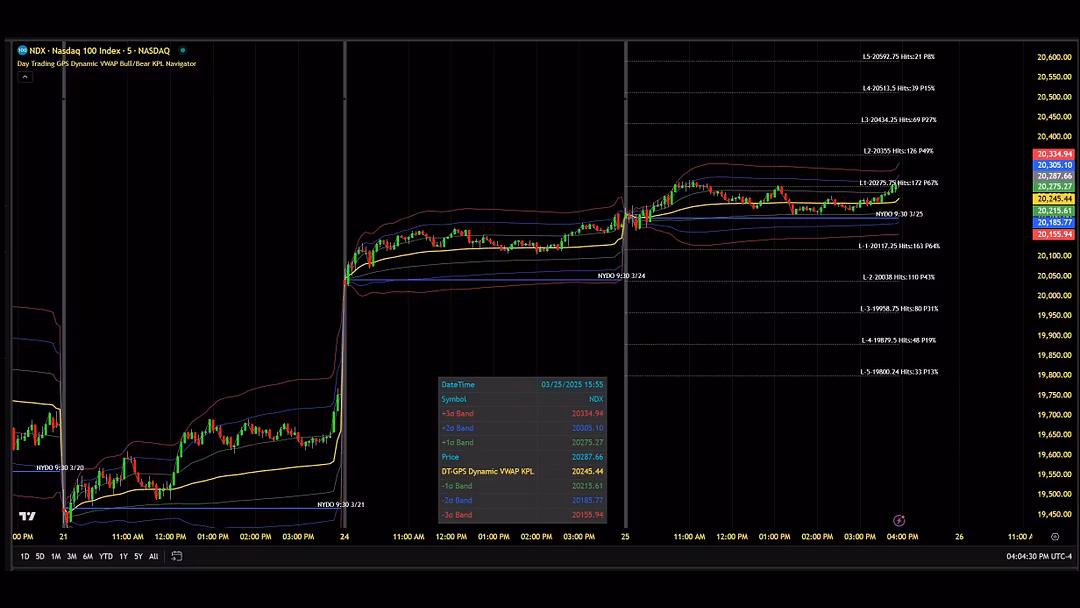Click the L5-20592.75 level label

click(898, 56)
